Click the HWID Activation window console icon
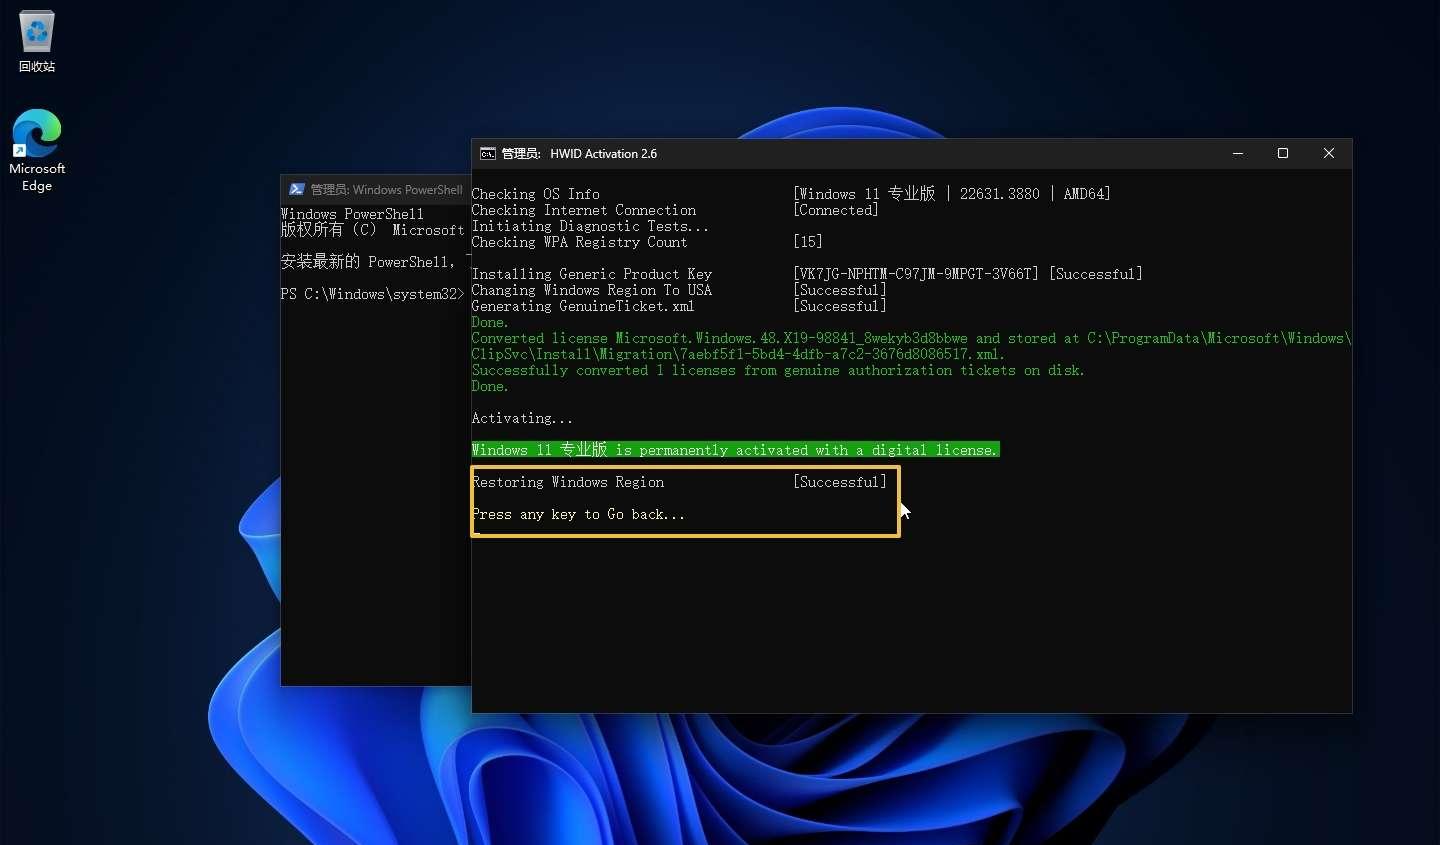This screenshot has height=845, width=1440. (x=488, y=154)
